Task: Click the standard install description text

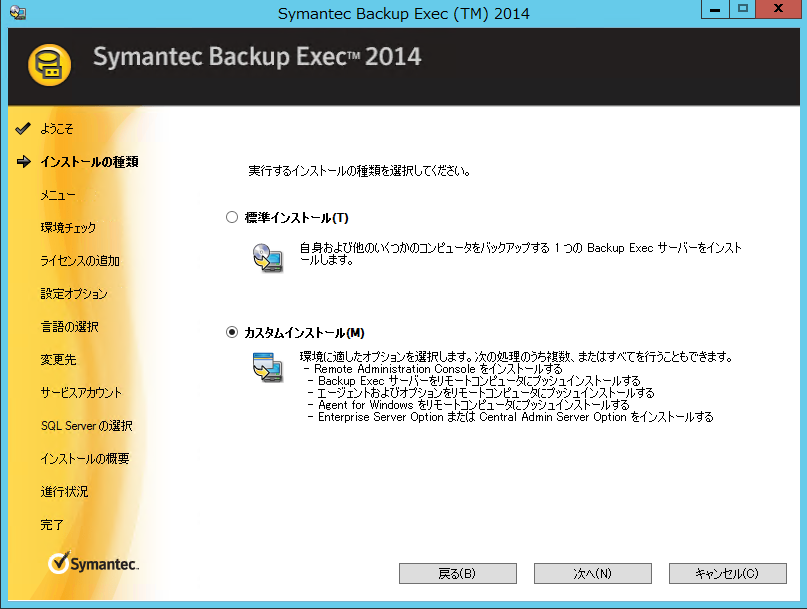Action: [x=521, y=254]
